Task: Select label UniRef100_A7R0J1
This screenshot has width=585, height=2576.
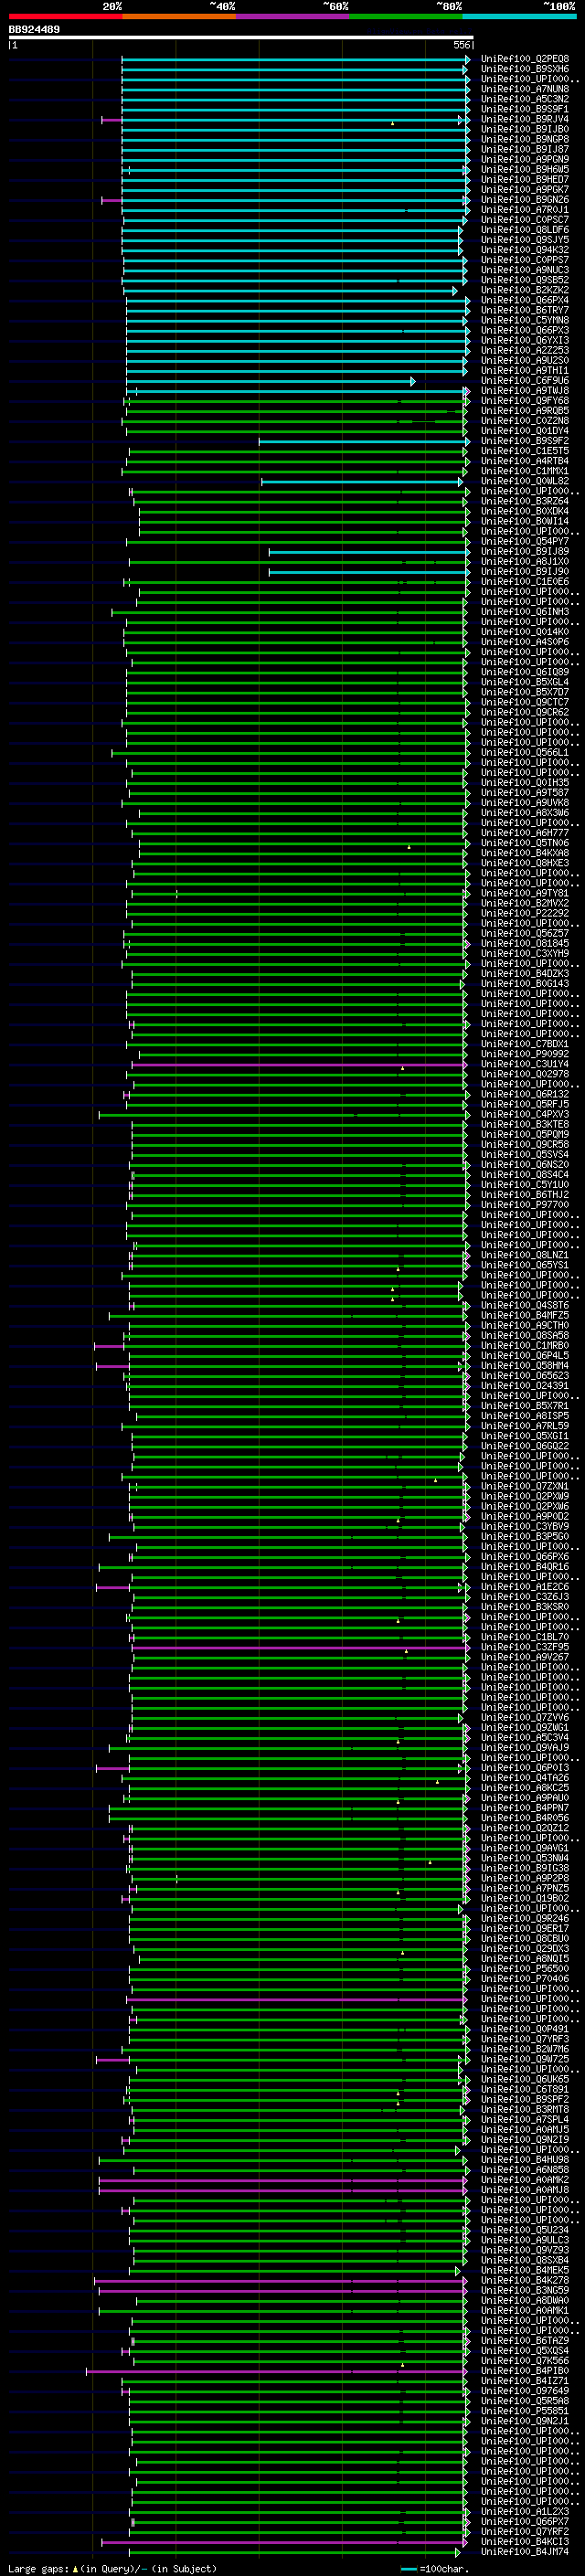Action: tap(525, 210)
